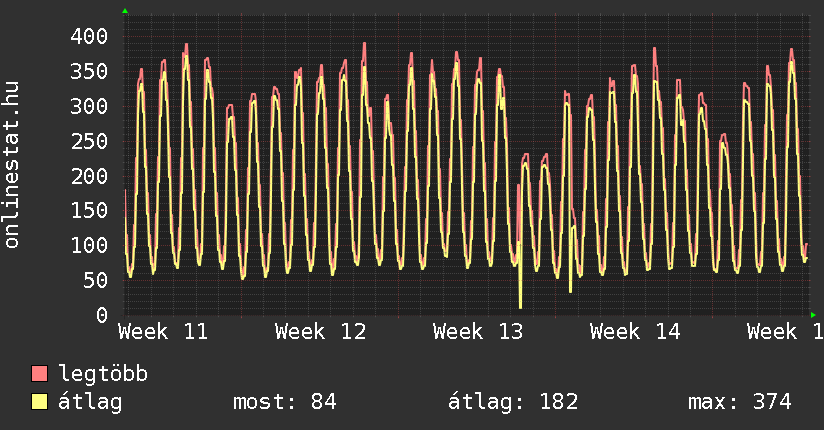Select the Week 12 x-axis label
Image resolution: width=824 pixels, height=430 pixels.
pos(320,331)
